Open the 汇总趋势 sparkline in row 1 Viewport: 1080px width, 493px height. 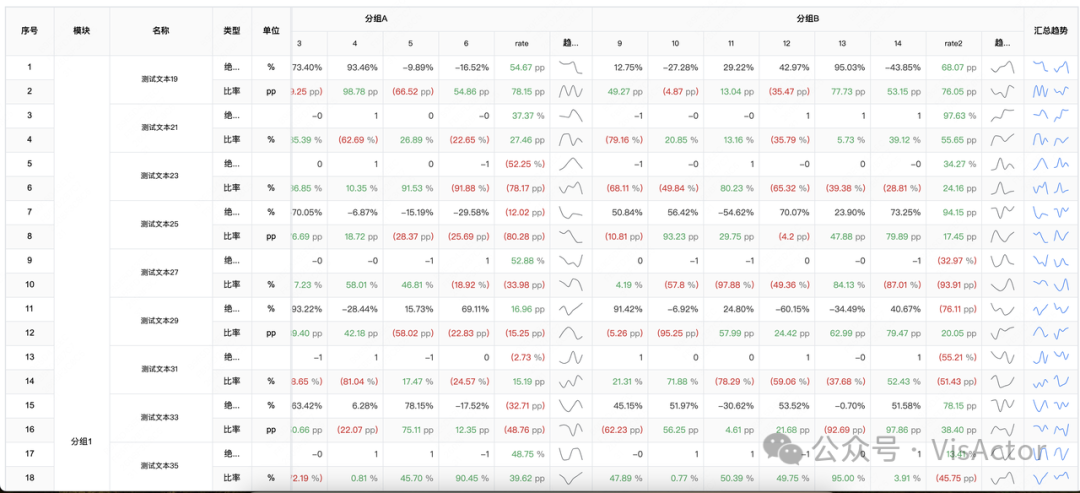pos(1051,67)
